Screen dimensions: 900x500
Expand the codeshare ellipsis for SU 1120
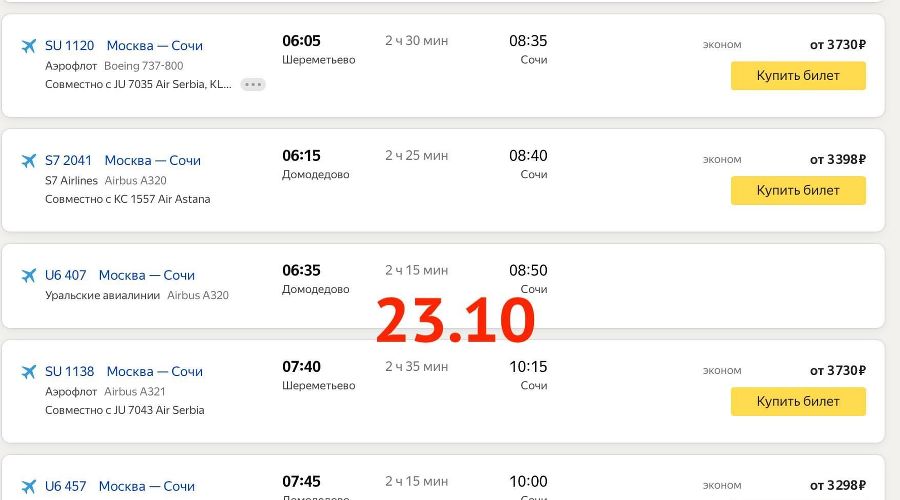pos(253,85)
